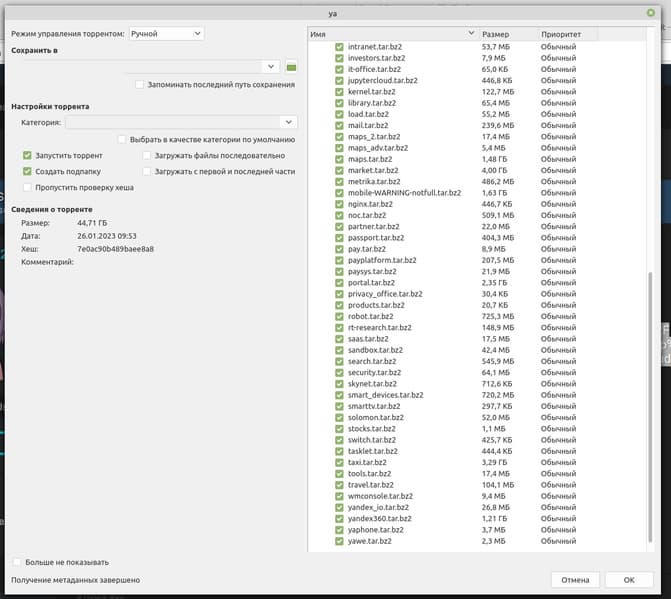This screenshot has width=671, height=599.
Task: Click priority Обычный for partner.tar.bz2
Action: (558, 227)
